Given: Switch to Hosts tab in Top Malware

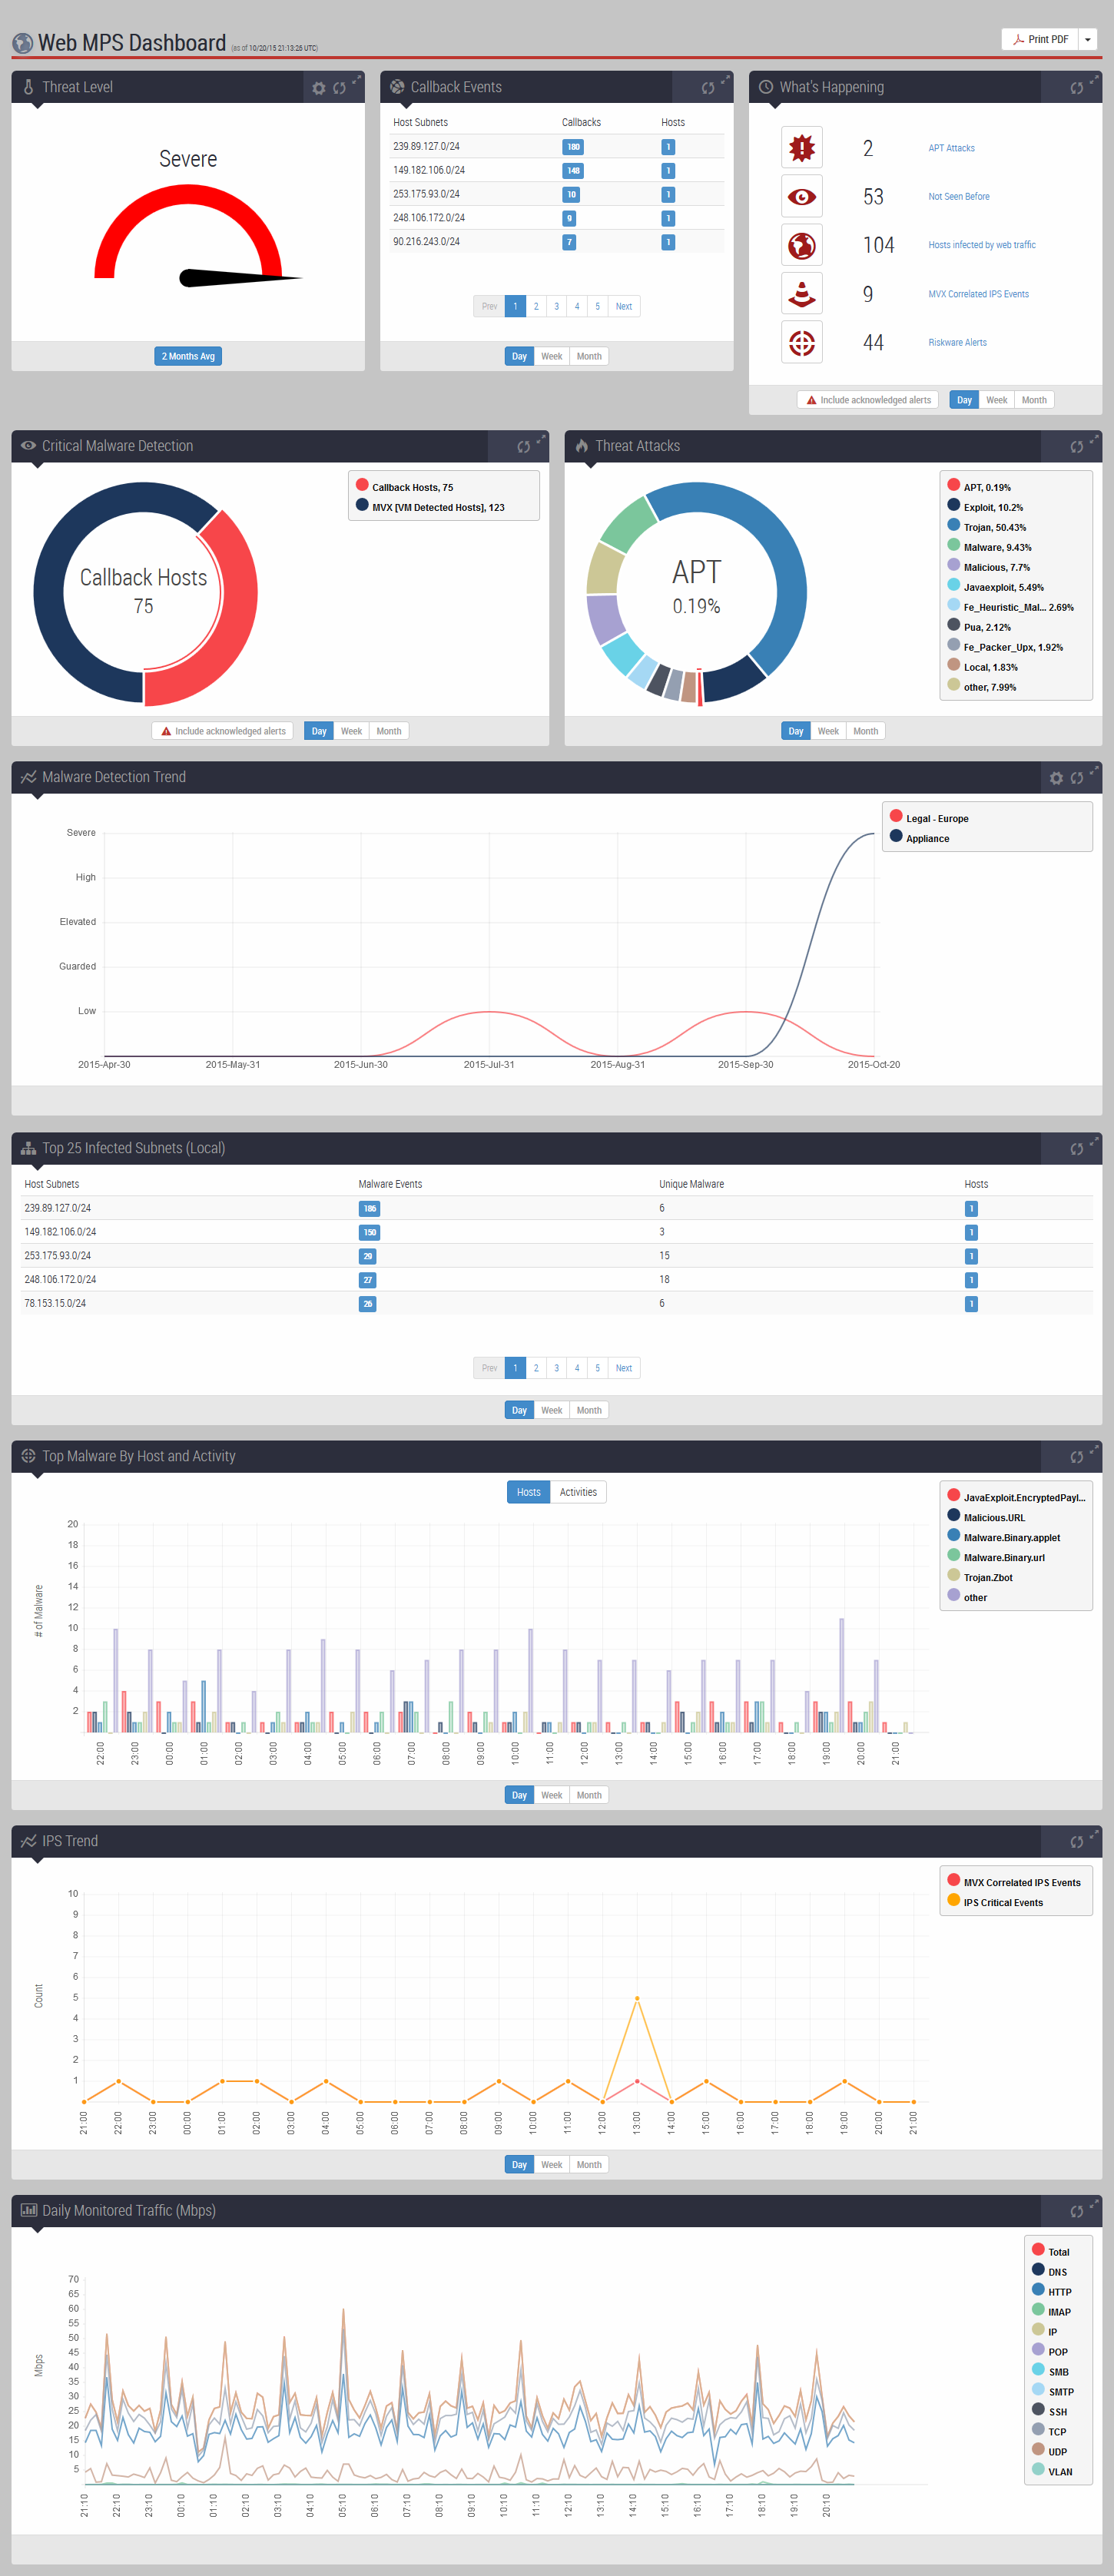Looking at the screenshot, I should click(528, 1492).
